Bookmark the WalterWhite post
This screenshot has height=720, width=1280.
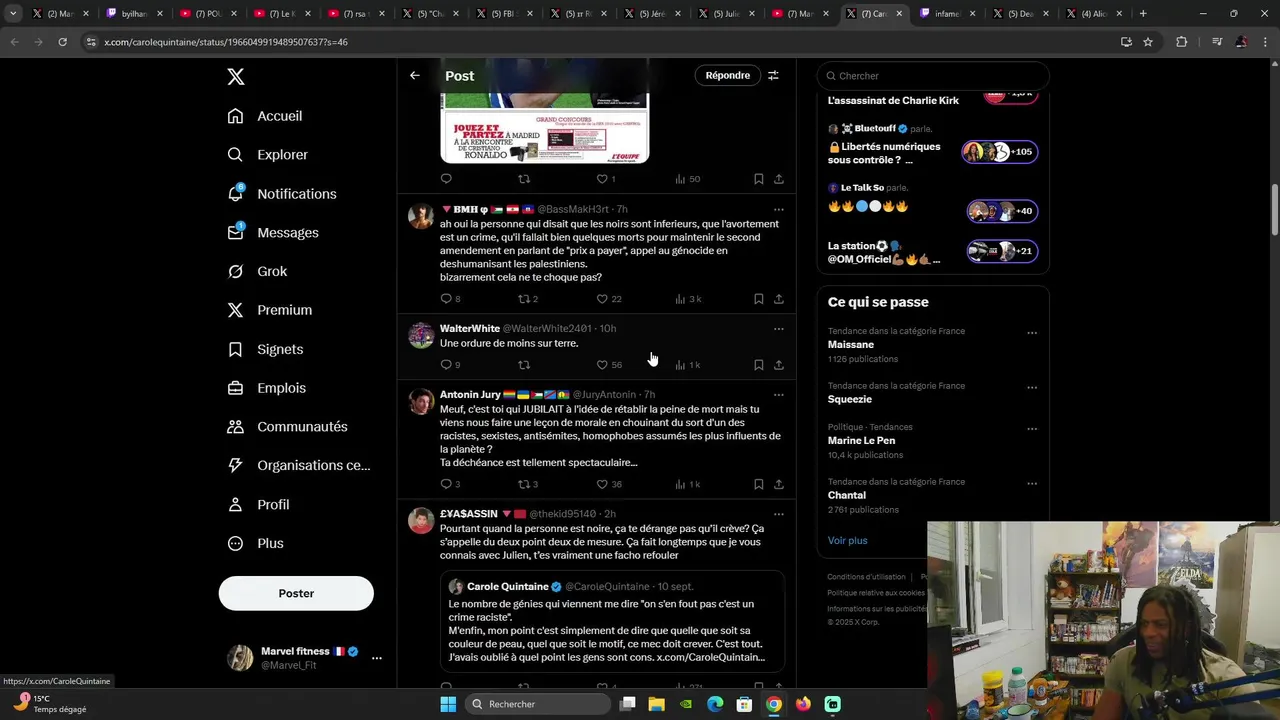(759, 365)
